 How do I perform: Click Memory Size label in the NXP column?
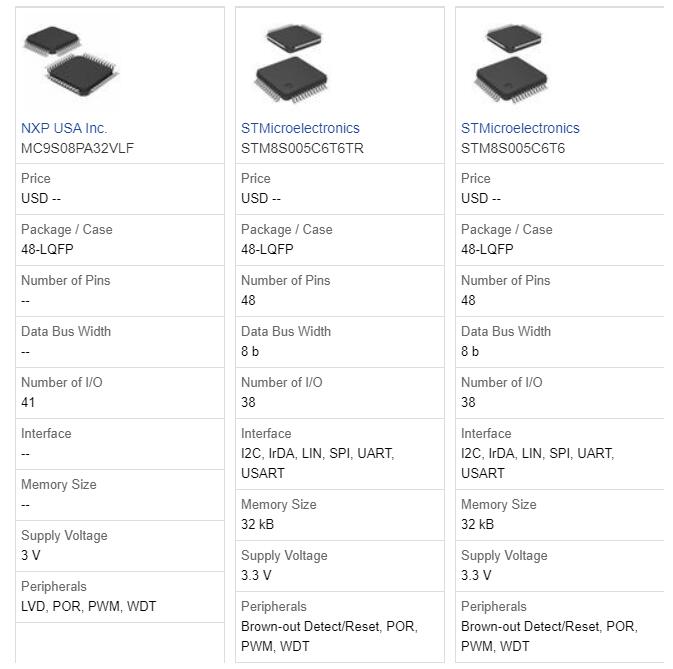click(x=59, y=484)
